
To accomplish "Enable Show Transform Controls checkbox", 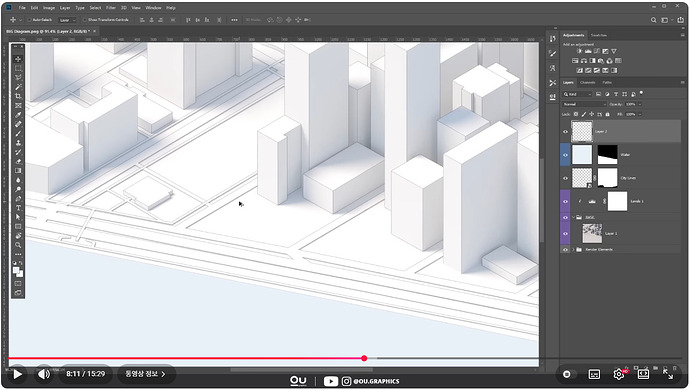I will click(85, 20).
